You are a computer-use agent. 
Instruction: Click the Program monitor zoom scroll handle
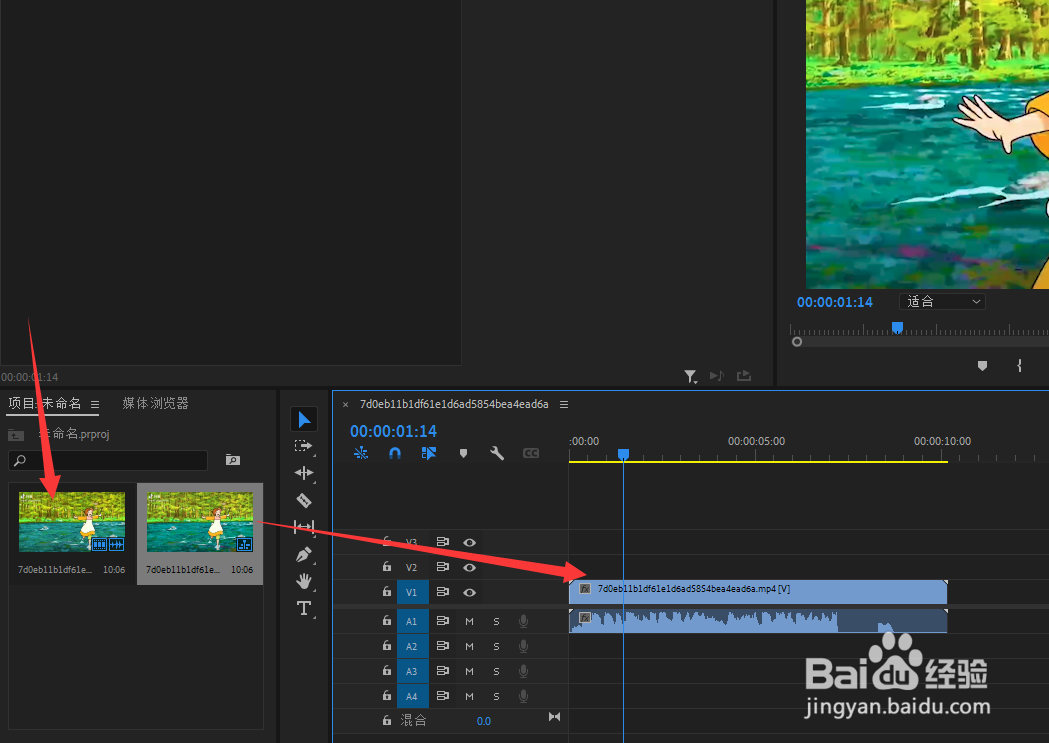coord(796,342)
